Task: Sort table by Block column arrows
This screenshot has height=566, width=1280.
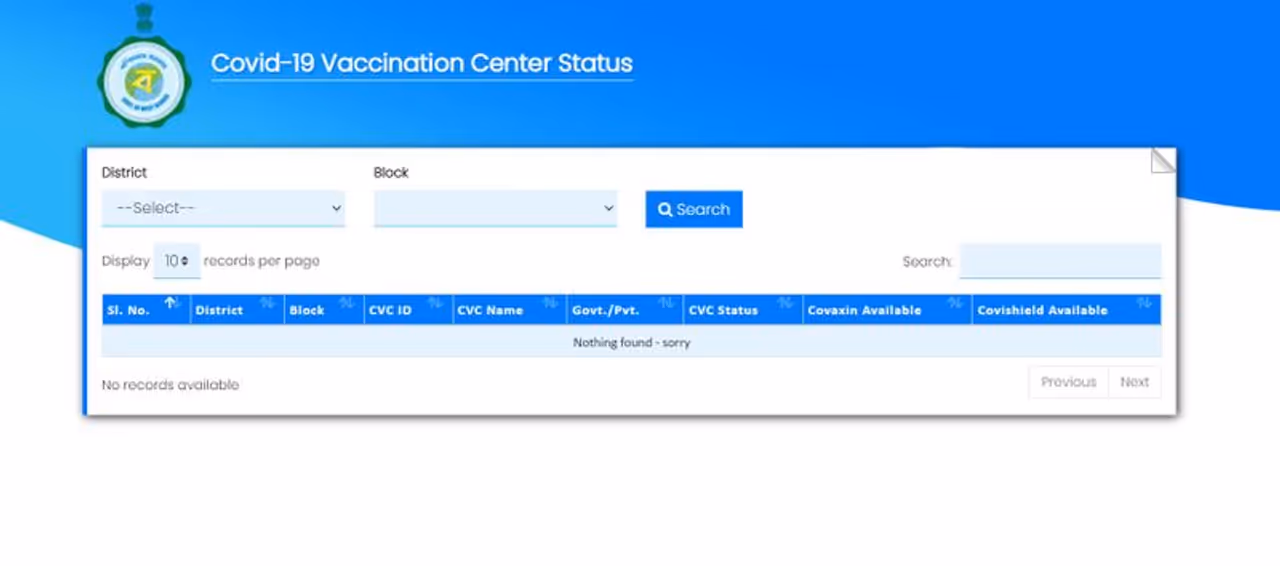Action: click(x=346, y=303)
